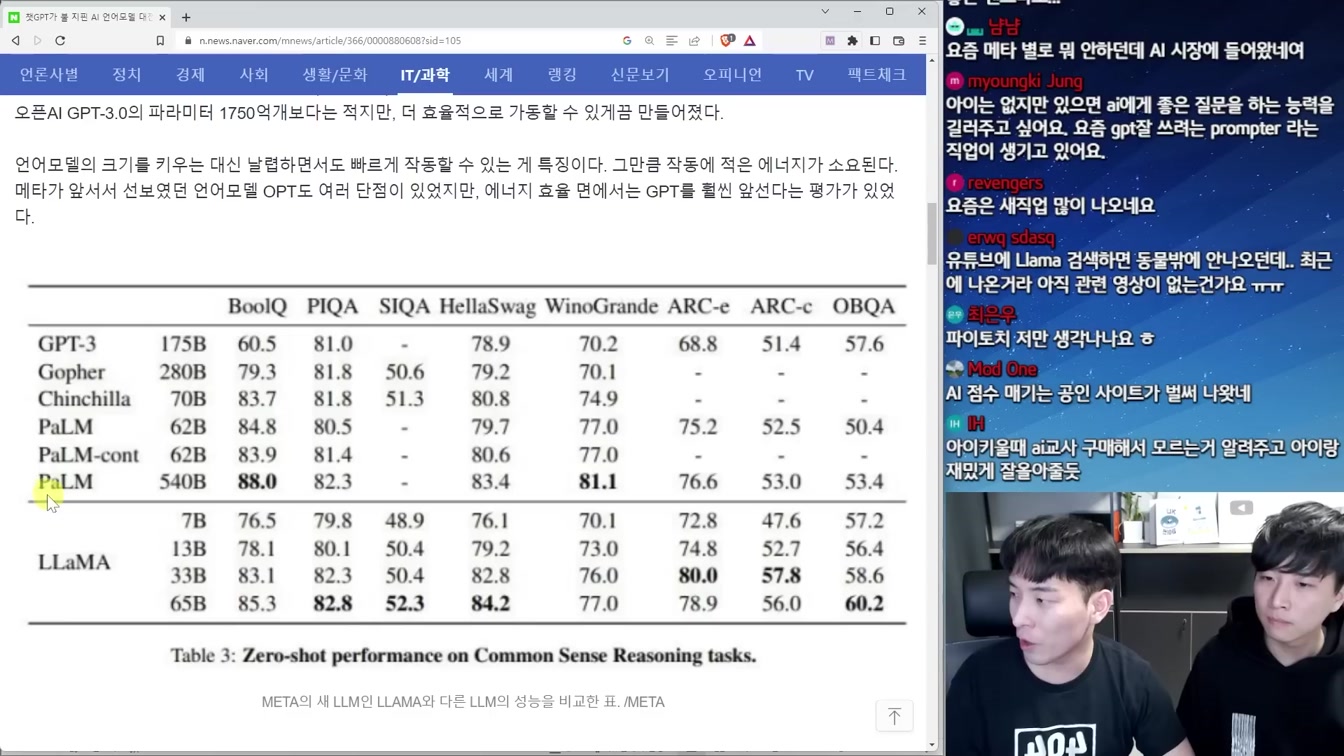Open the 신문보기 section
This screenshot has height=756, width=1344.
click(x=640, y=75)
